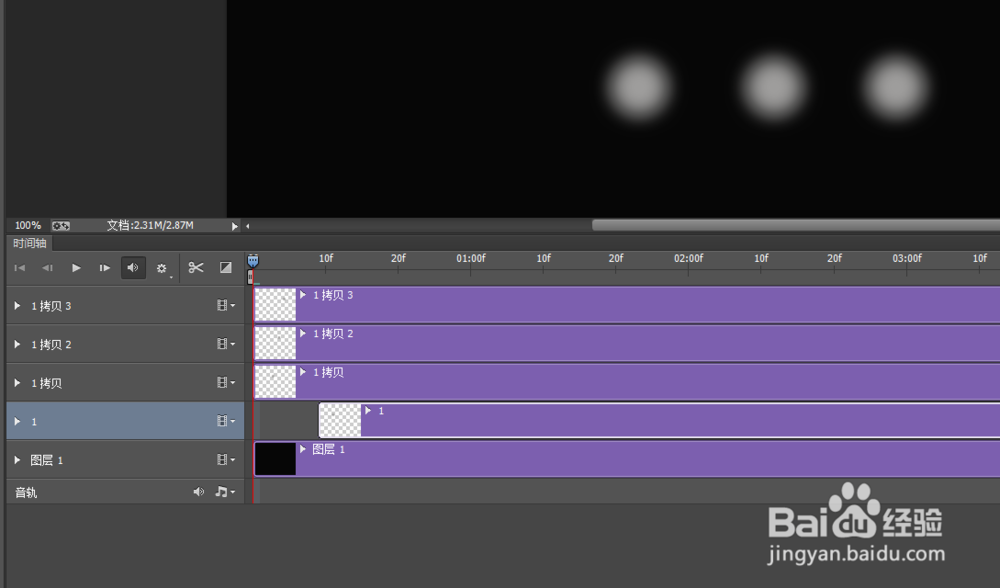Mute the 音轨 audio track
Image resolution: width=1000 pixels, height=588 pixels.
click(199, 492)
